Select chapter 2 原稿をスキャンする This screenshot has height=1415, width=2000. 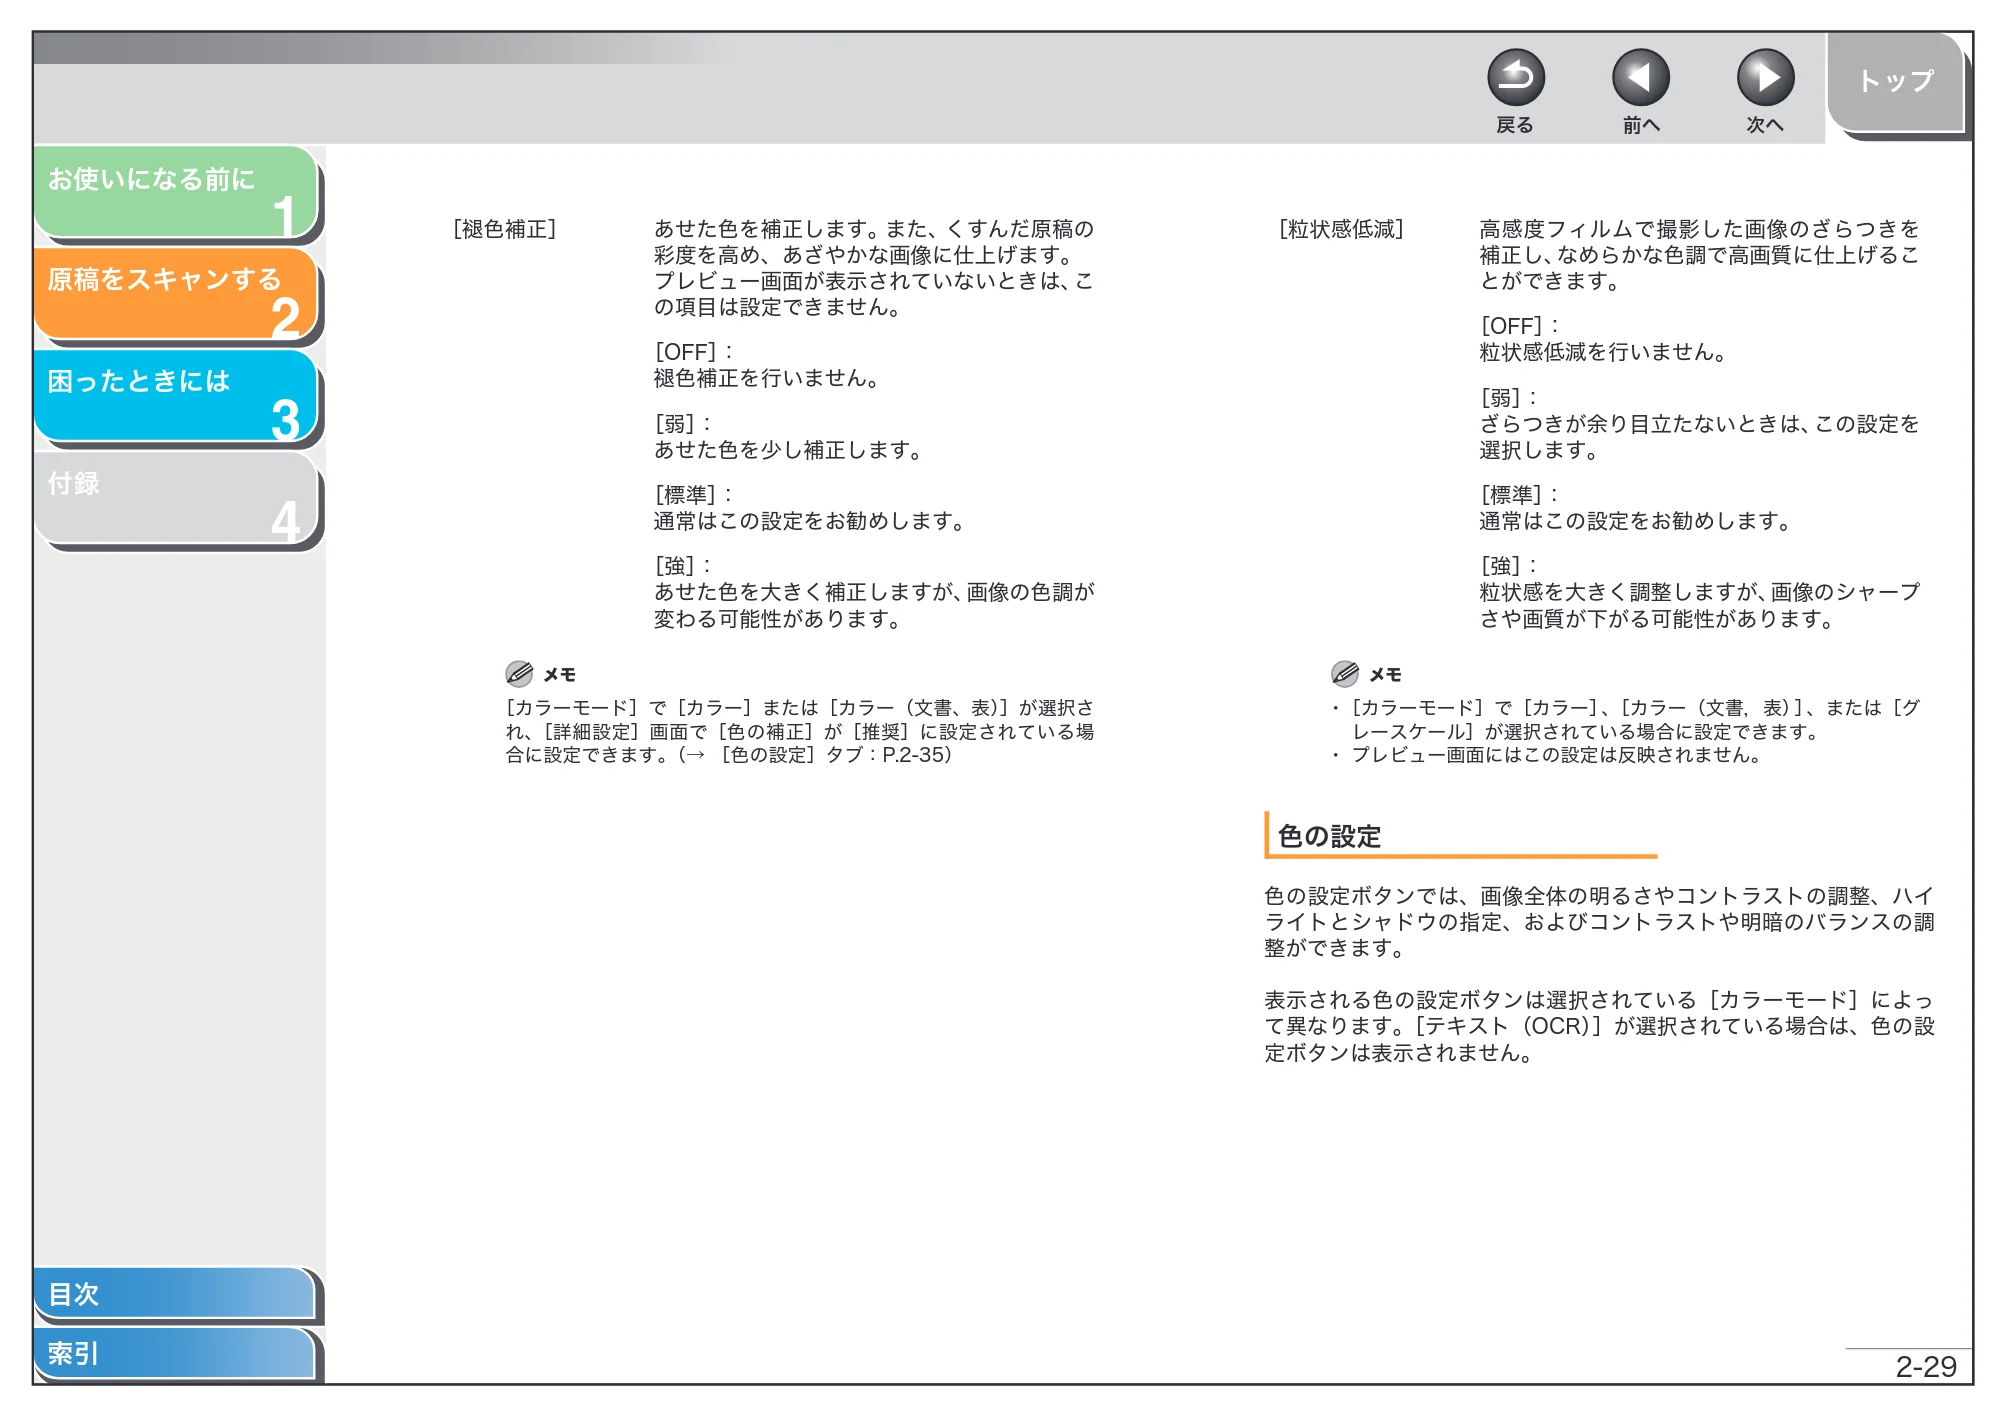(176, 295)
